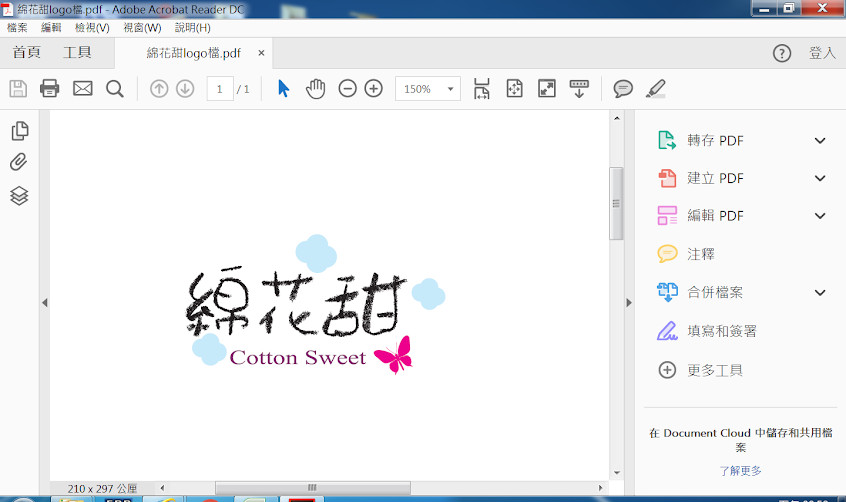Click the horizontal scrollbar thumb
846x502 pixels.
coord(313,488)
